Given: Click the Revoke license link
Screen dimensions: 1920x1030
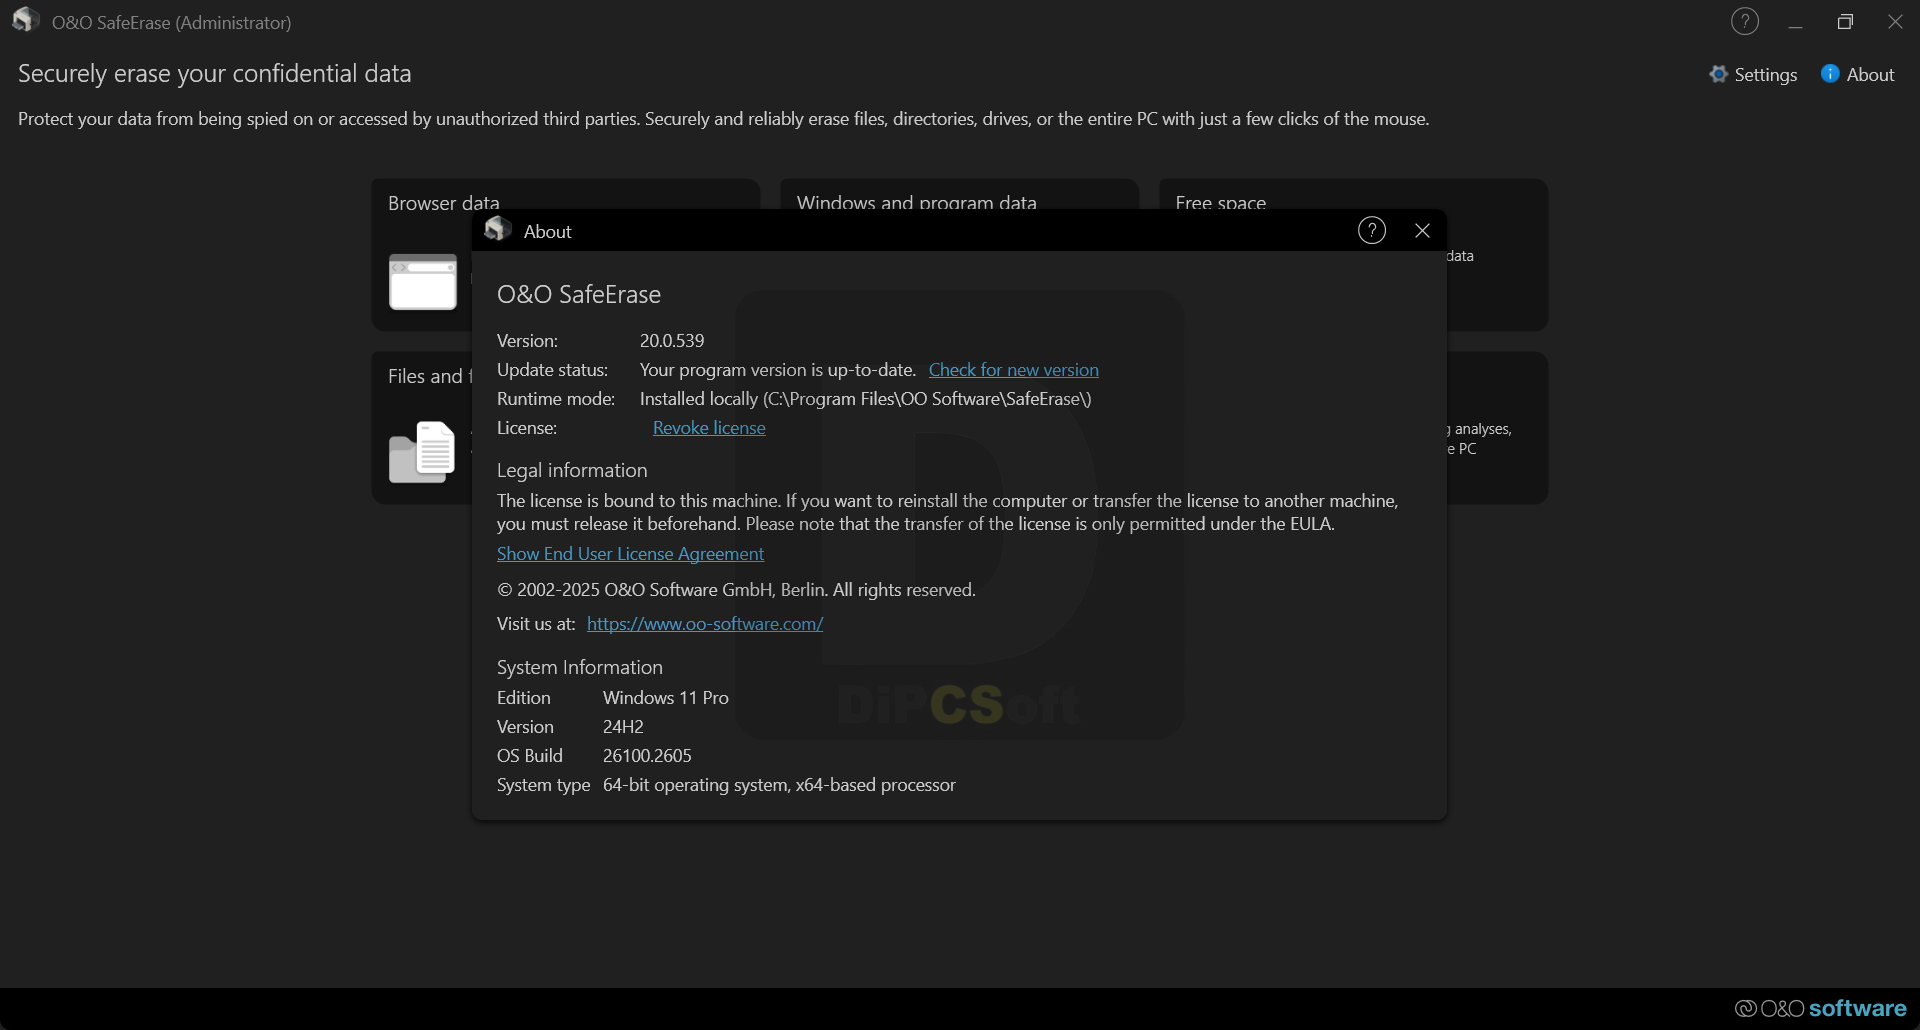Looking at the screenshot, I should pos(709,428).
